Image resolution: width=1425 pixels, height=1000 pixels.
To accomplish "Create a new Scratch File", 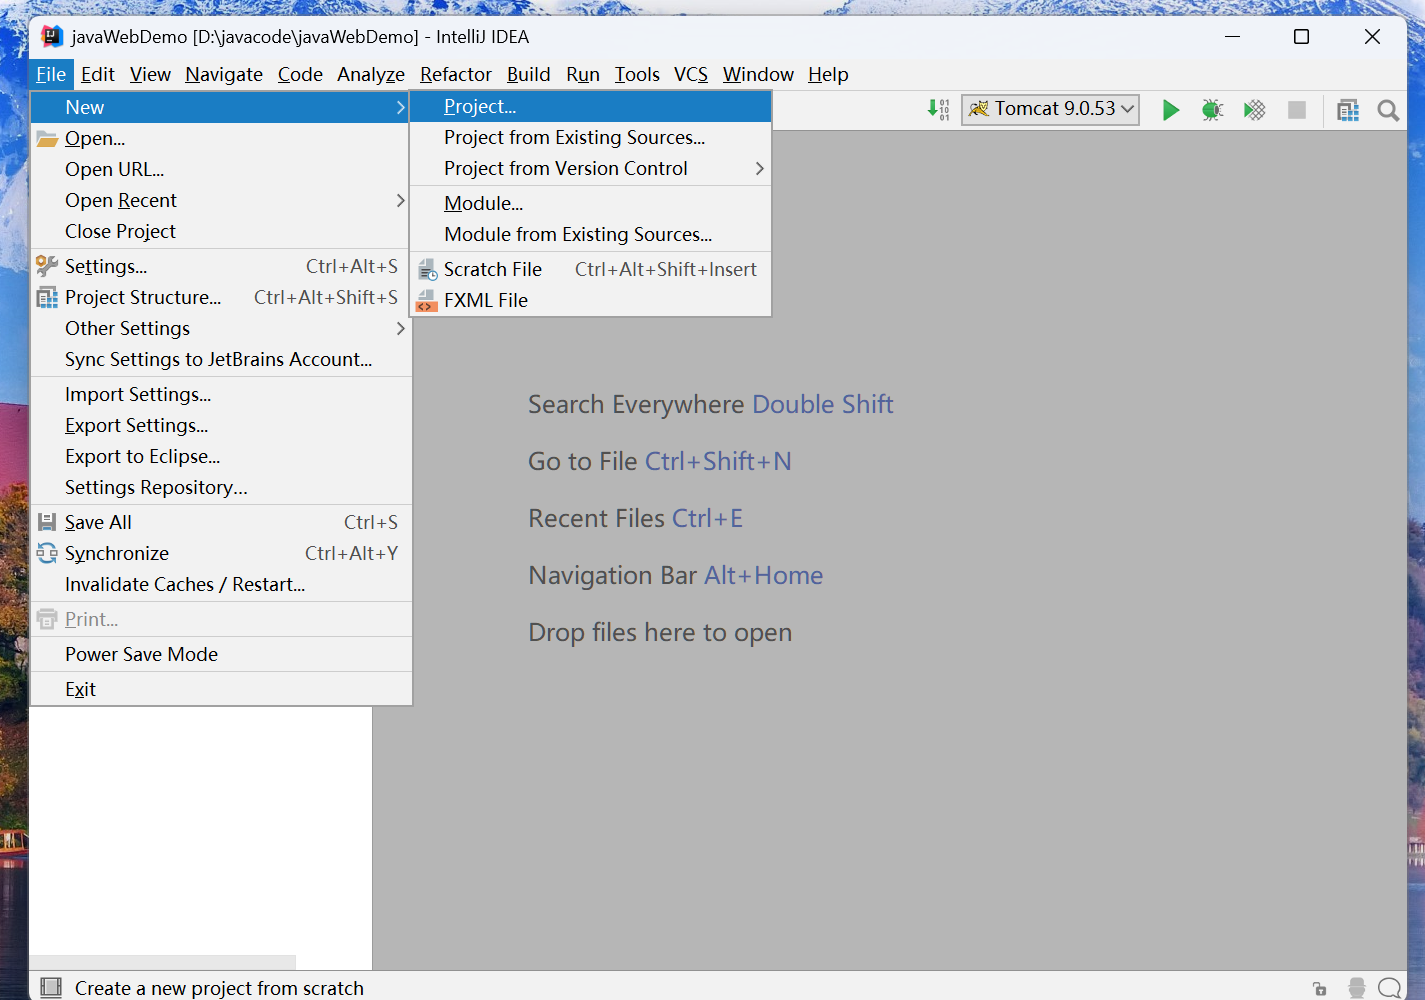I will 591,269.
